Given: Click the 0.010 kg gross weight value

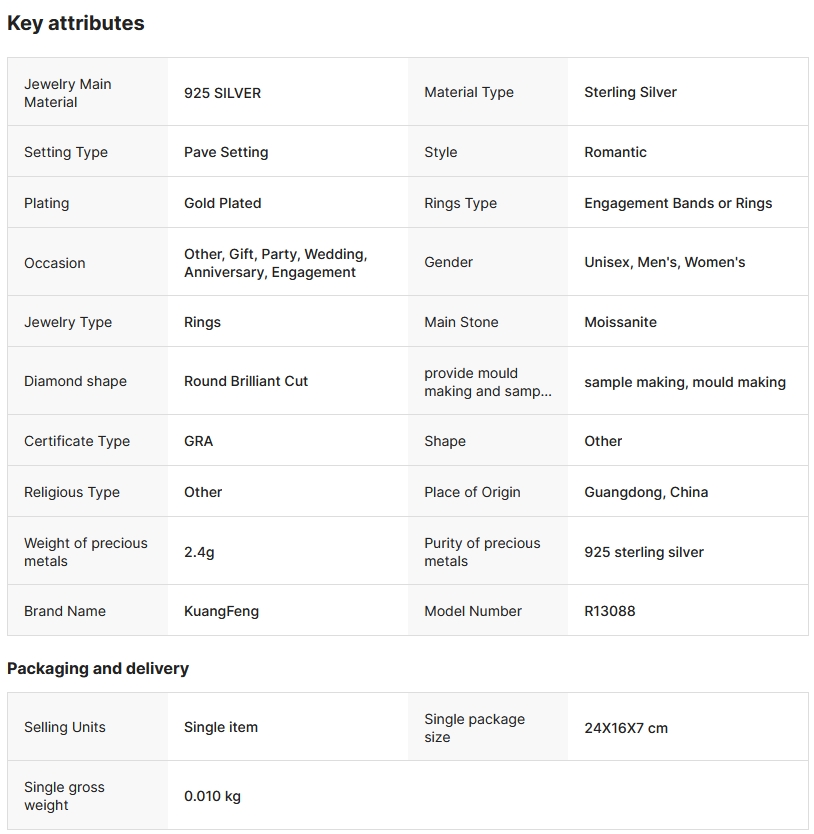Looking at the screenshot, I should pyautogui.click(x=212, y=797).
